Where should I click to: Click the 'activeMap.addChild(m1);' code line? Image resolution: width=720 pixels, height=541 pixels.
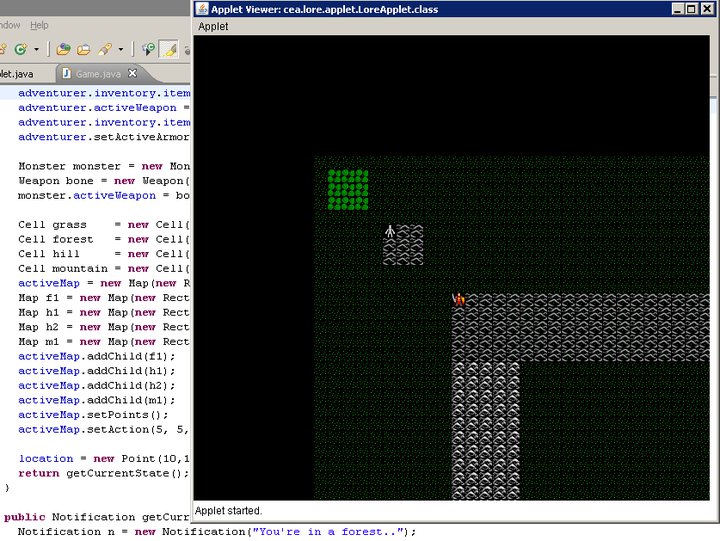click(96, 400)
